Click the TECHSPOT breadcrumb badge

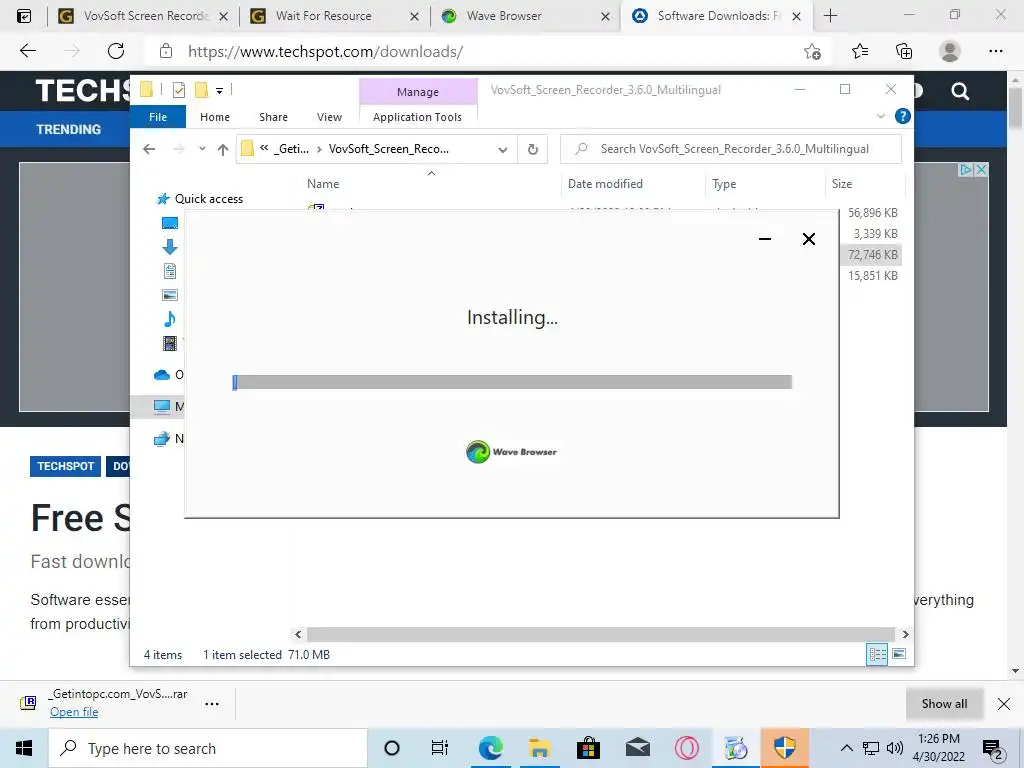coord(65,466)
